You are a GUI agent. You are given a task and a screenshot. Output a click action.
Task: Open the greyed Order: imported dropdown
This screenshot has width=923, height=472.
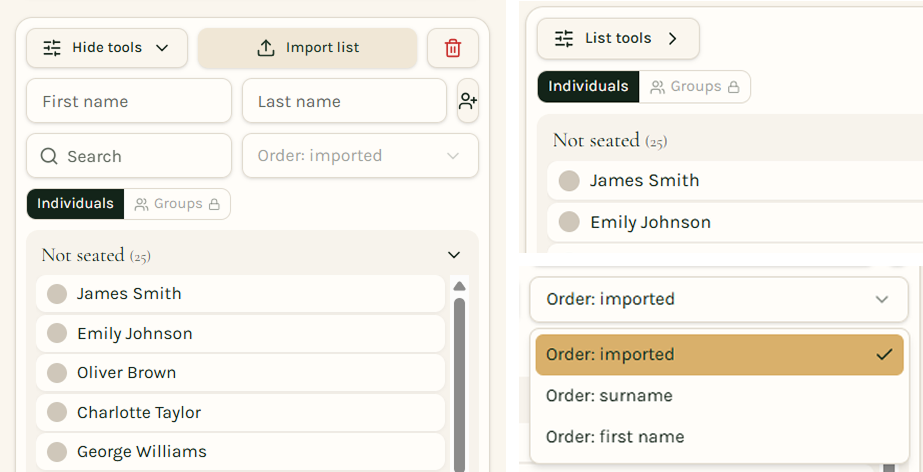tap(360, 155)
